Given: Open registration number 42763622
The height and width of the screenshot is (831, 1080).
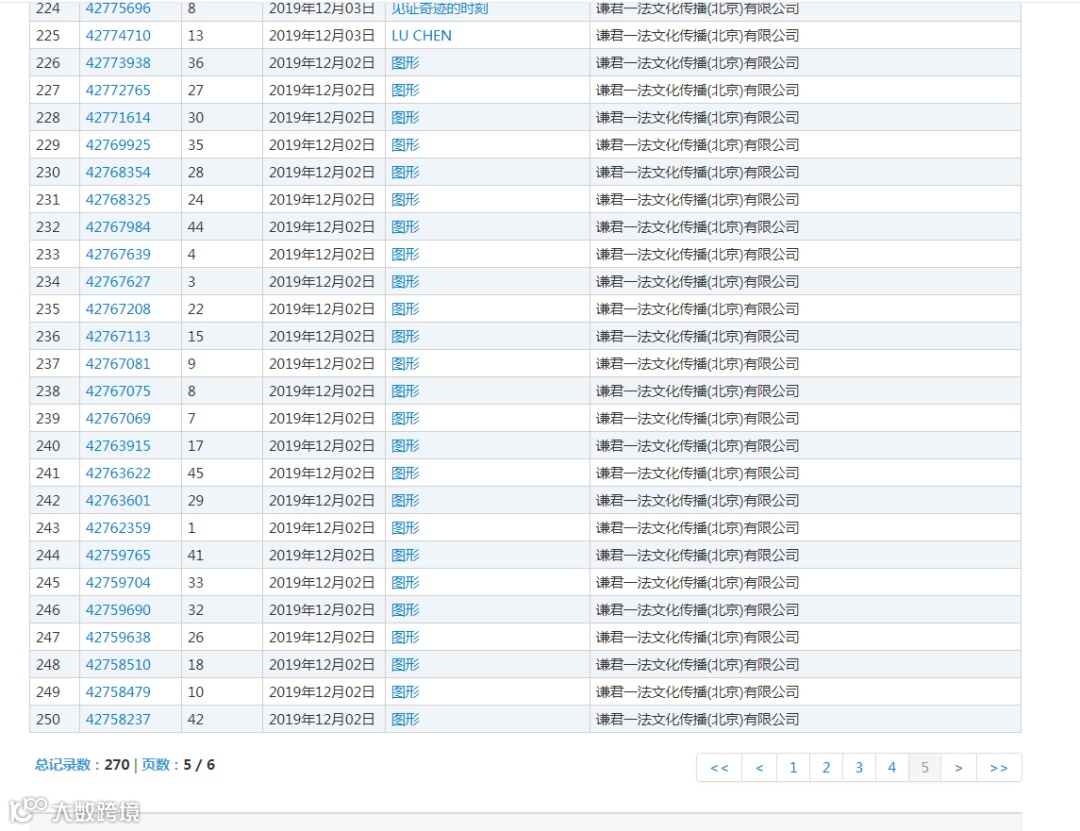Looking at the screenshot, I should point(118,473).
